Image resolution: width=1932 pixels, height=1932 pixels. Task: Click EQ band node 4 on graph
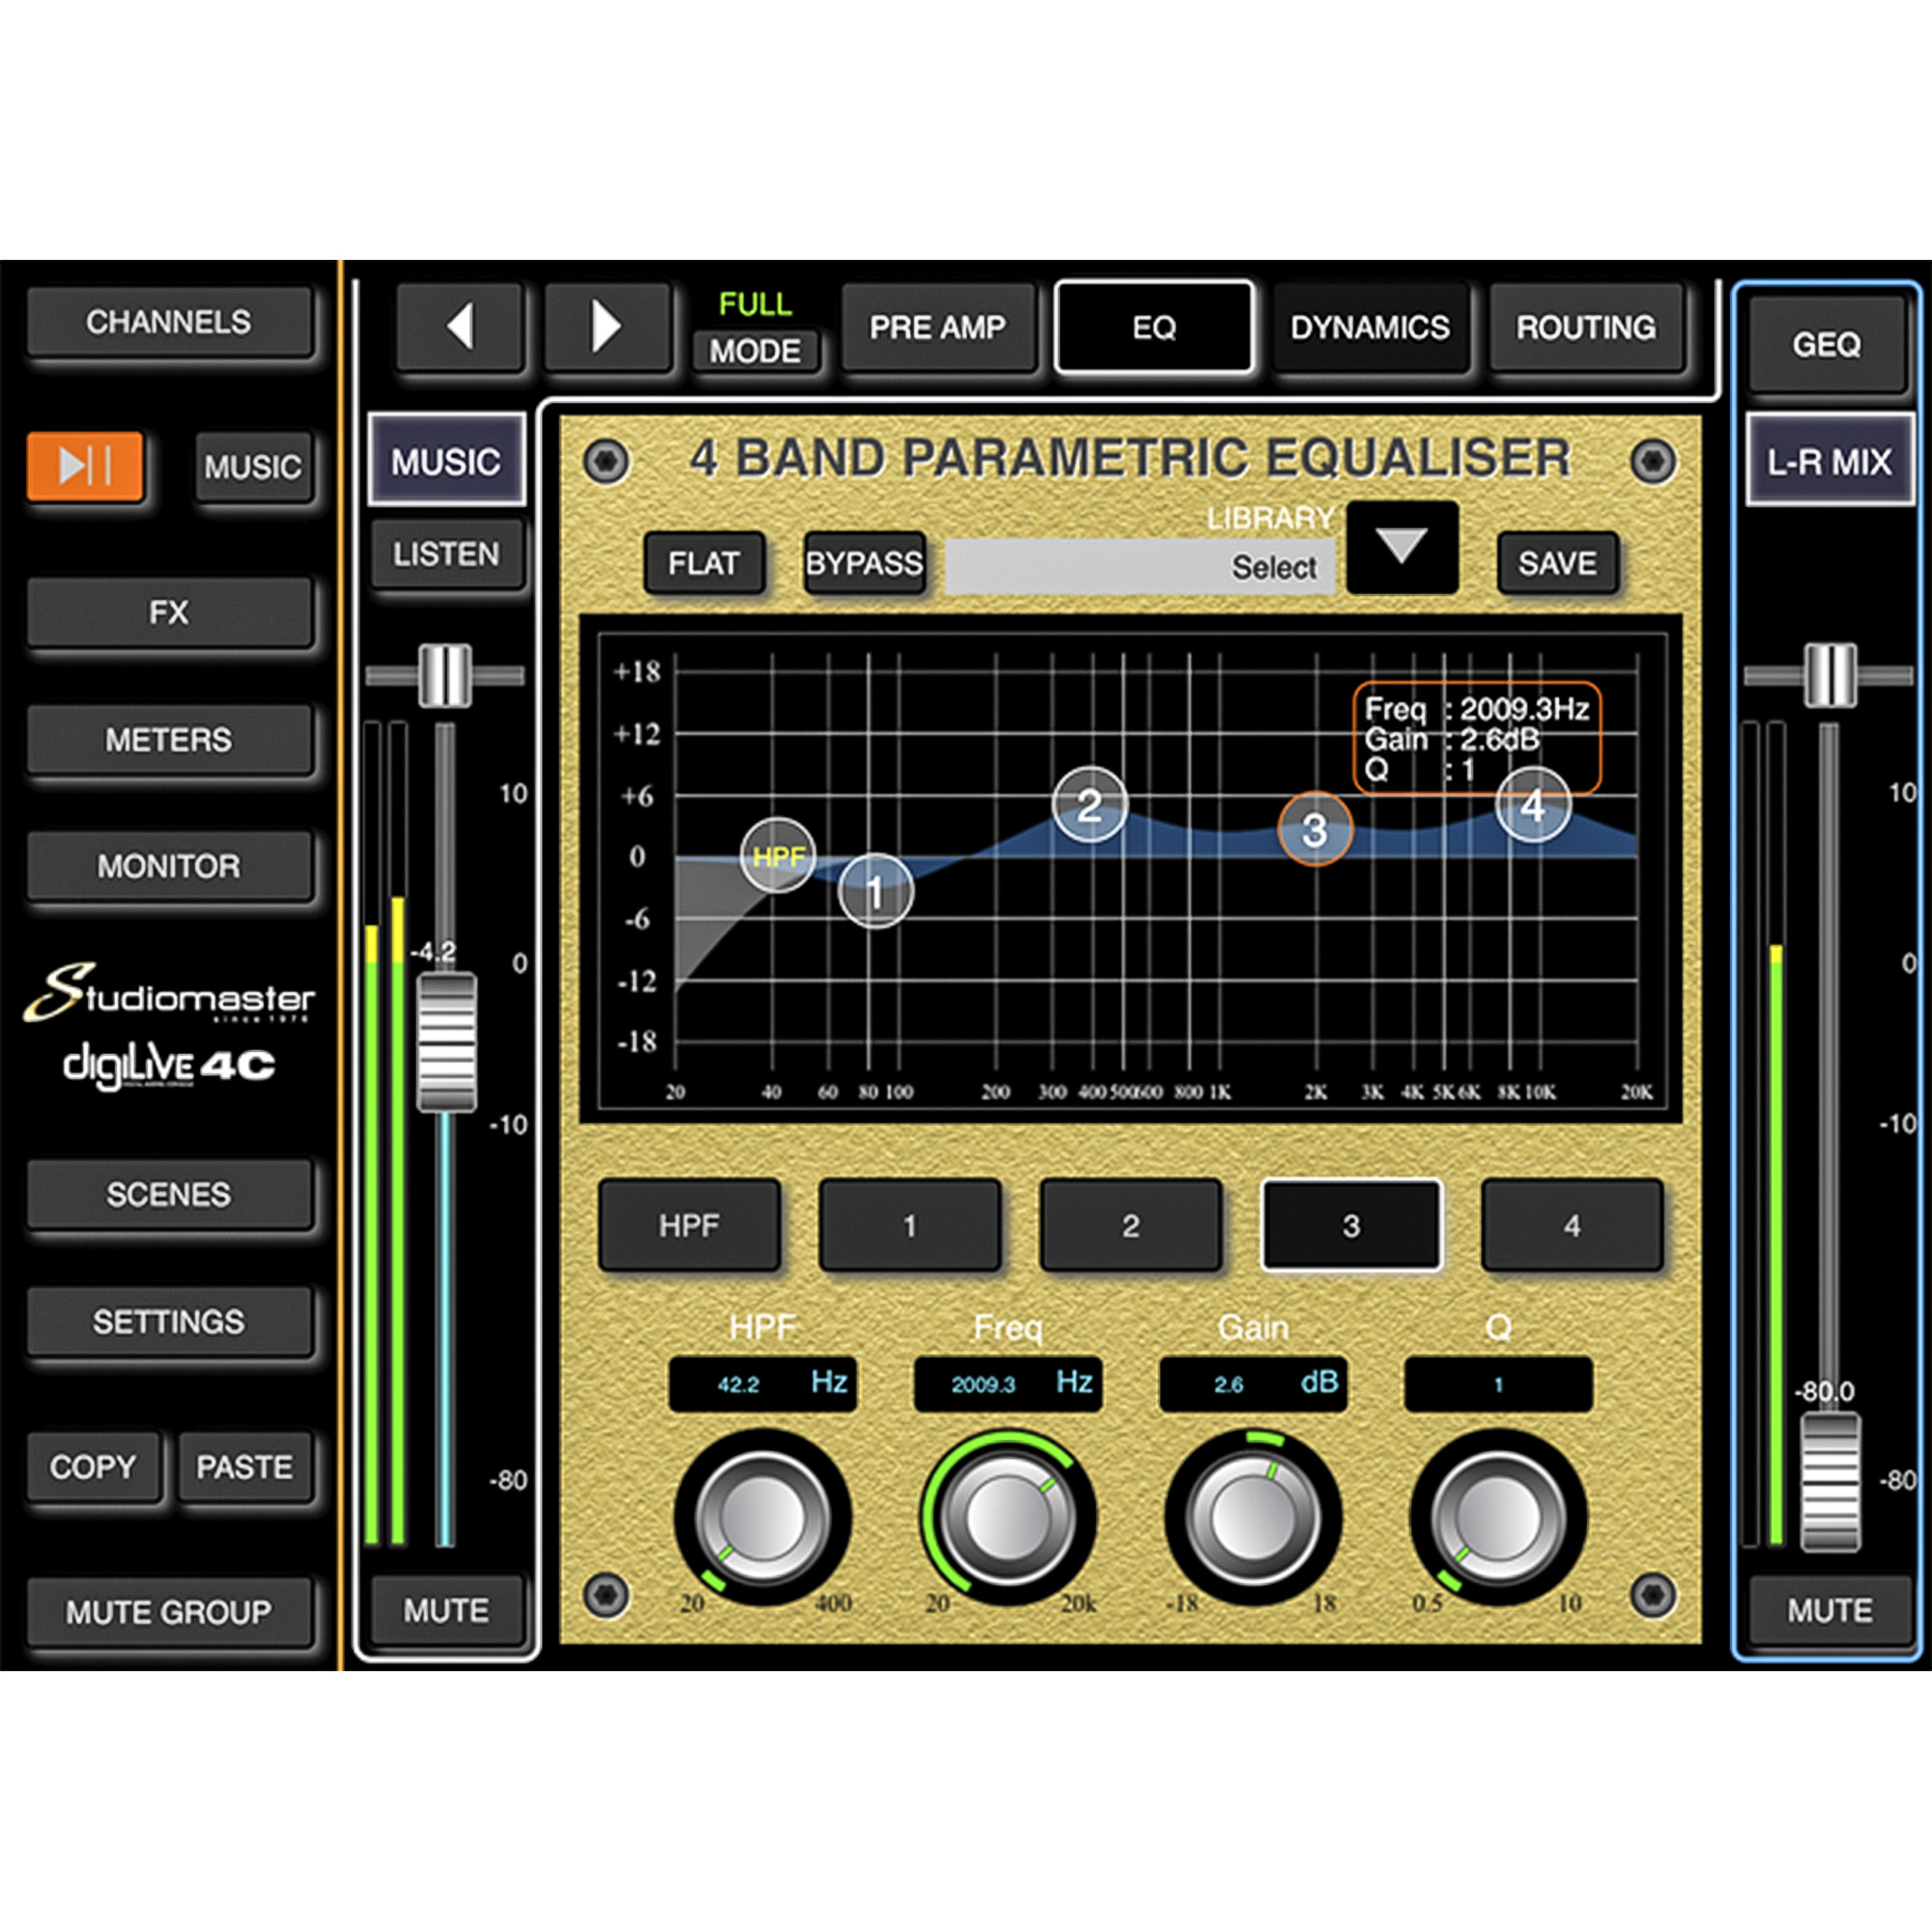1533,805
